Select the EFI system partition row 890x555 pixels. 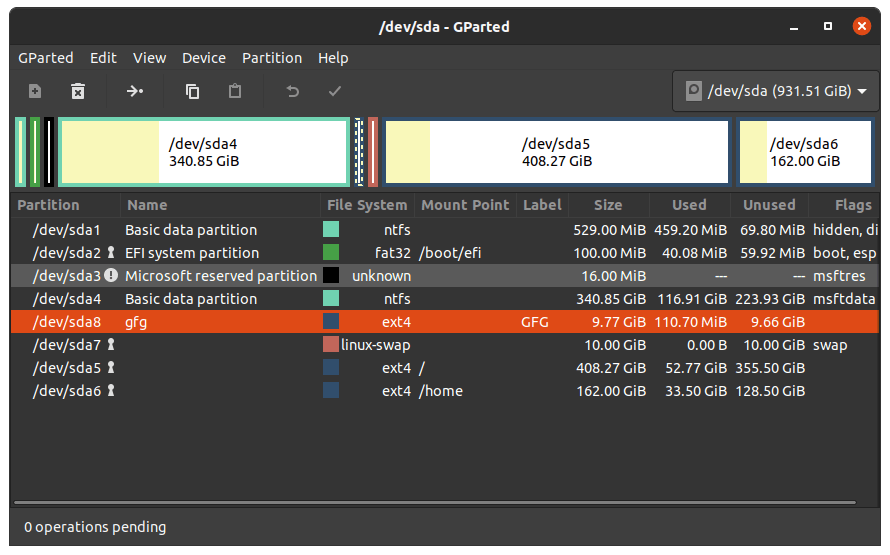click(x=444, y=252)
